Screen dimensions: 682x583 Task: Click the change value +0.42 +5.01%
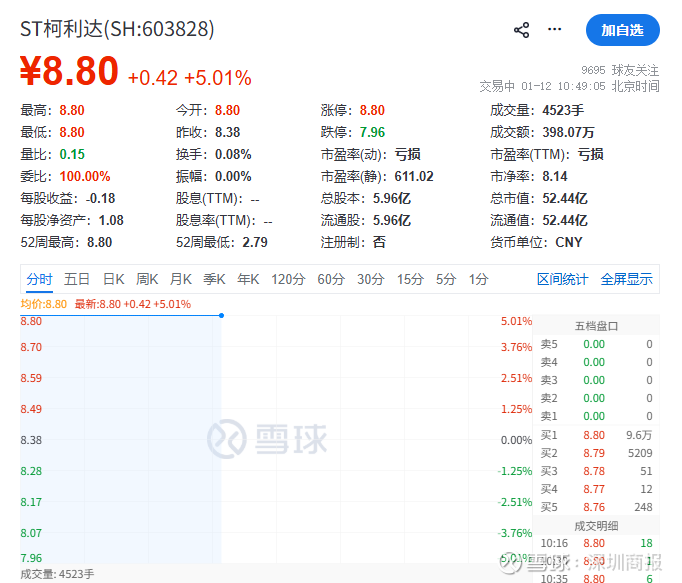tap(190, 78)
